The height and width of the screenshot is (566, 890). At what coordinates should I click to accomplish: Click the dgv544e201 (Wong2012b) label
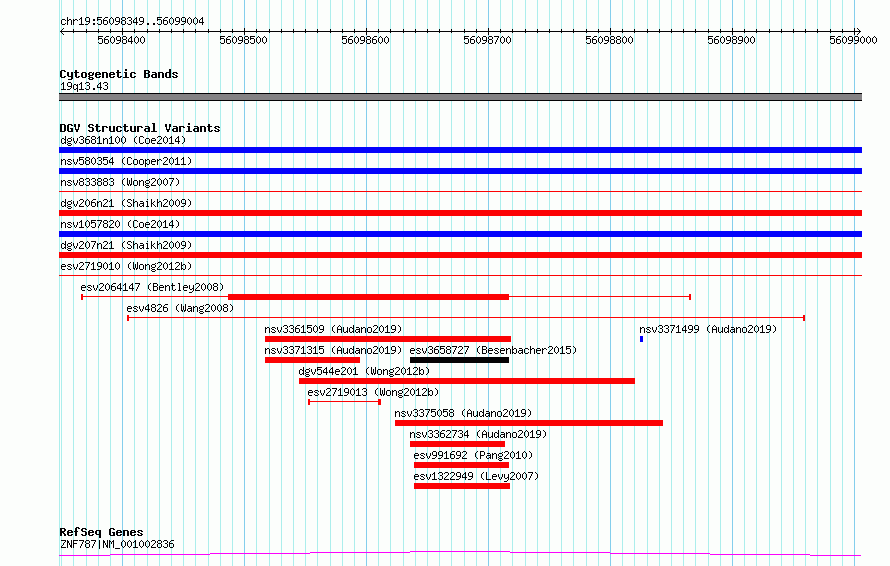tap(364, 371)
